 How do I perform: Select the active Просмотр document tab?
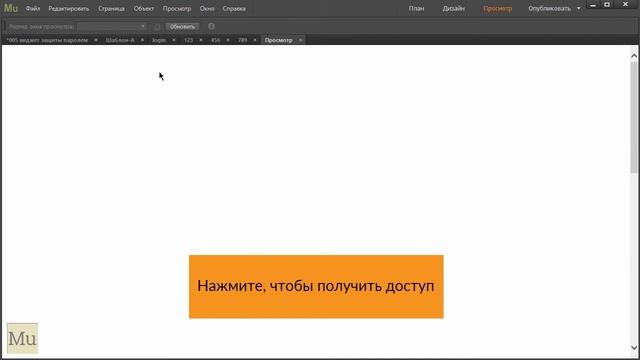click(278, 40)
